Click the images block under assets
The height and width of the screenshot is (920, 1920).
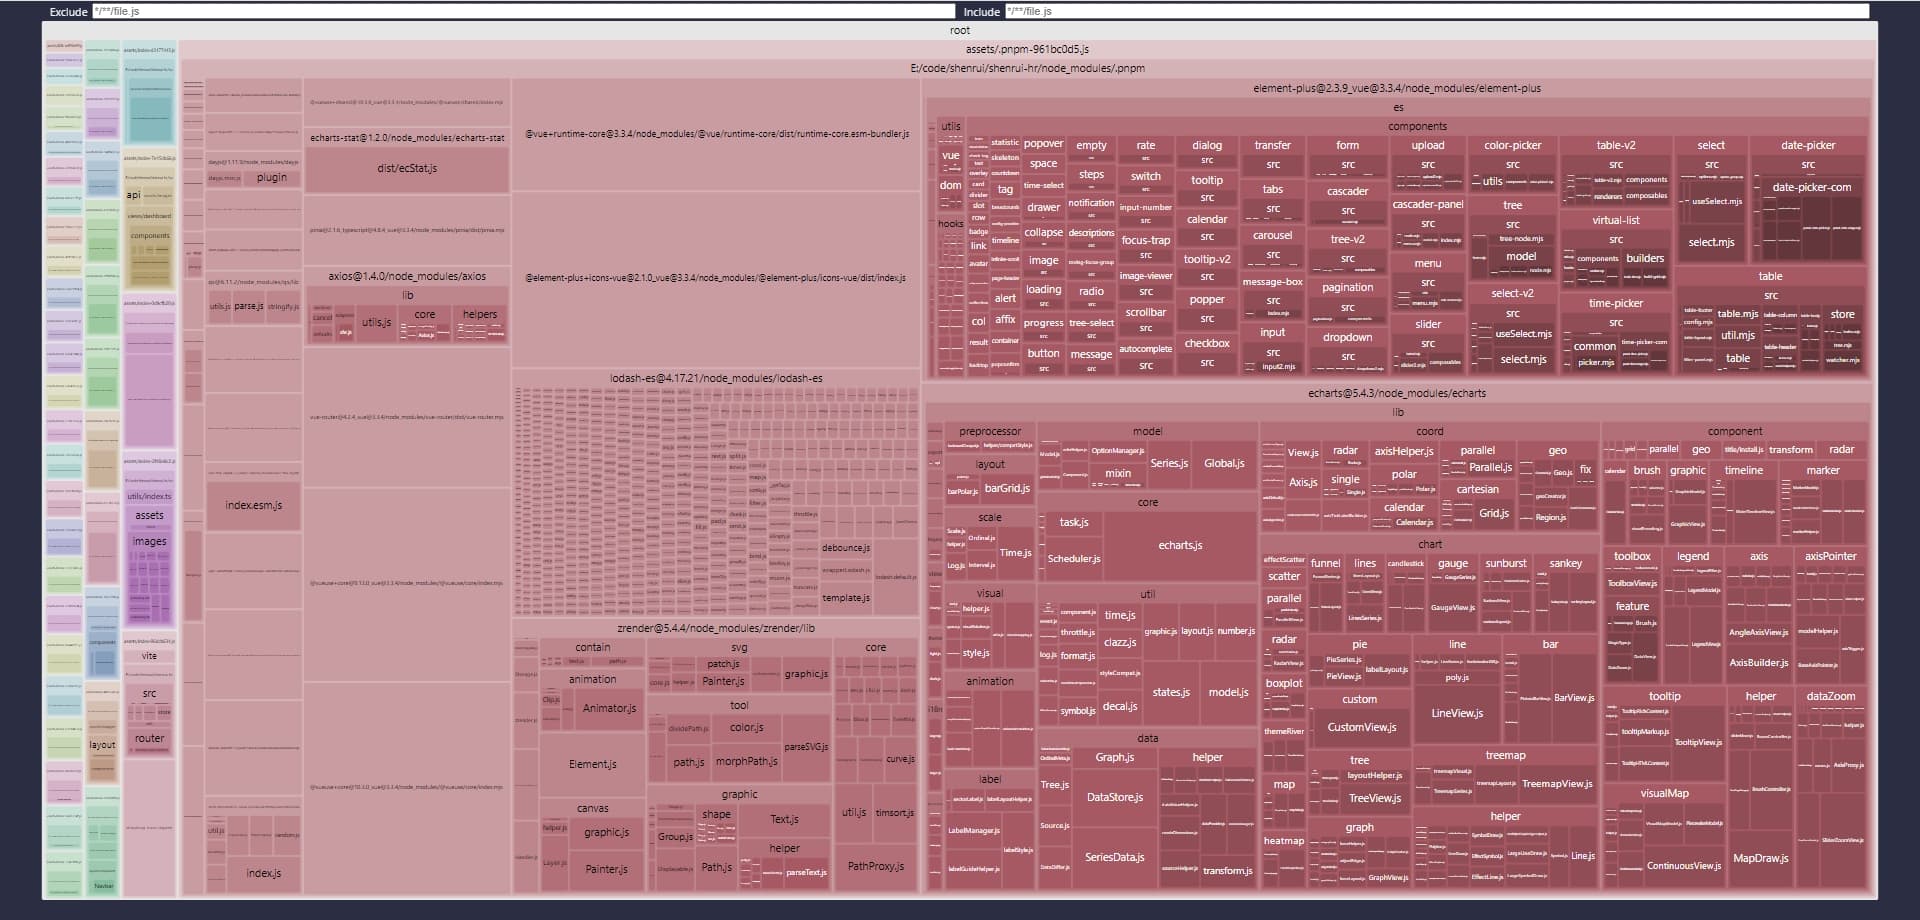point(149,542)
